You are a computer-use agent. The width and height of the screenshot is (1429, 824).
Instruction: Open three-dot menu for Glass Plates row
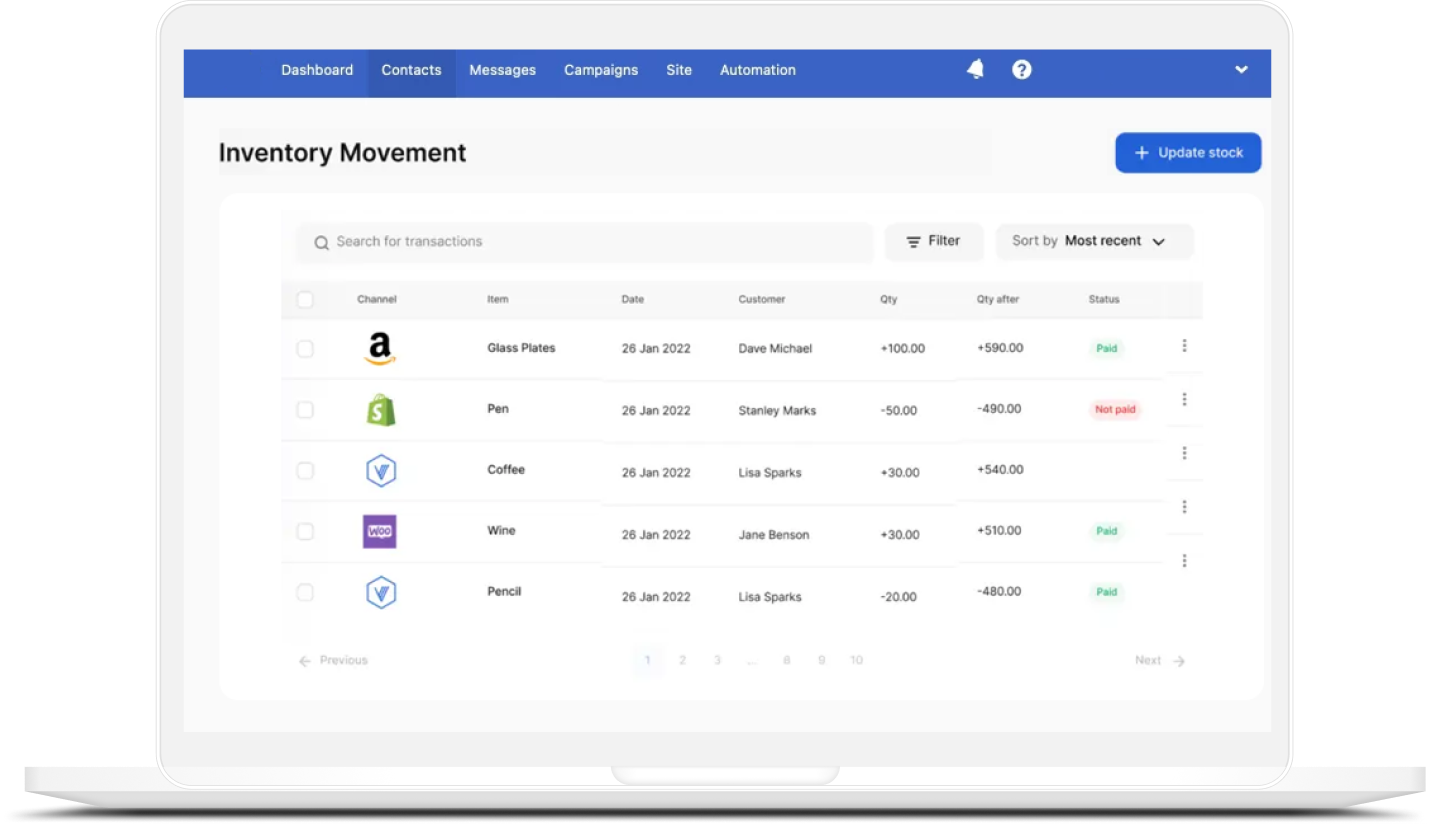[x=1184, y=346]
